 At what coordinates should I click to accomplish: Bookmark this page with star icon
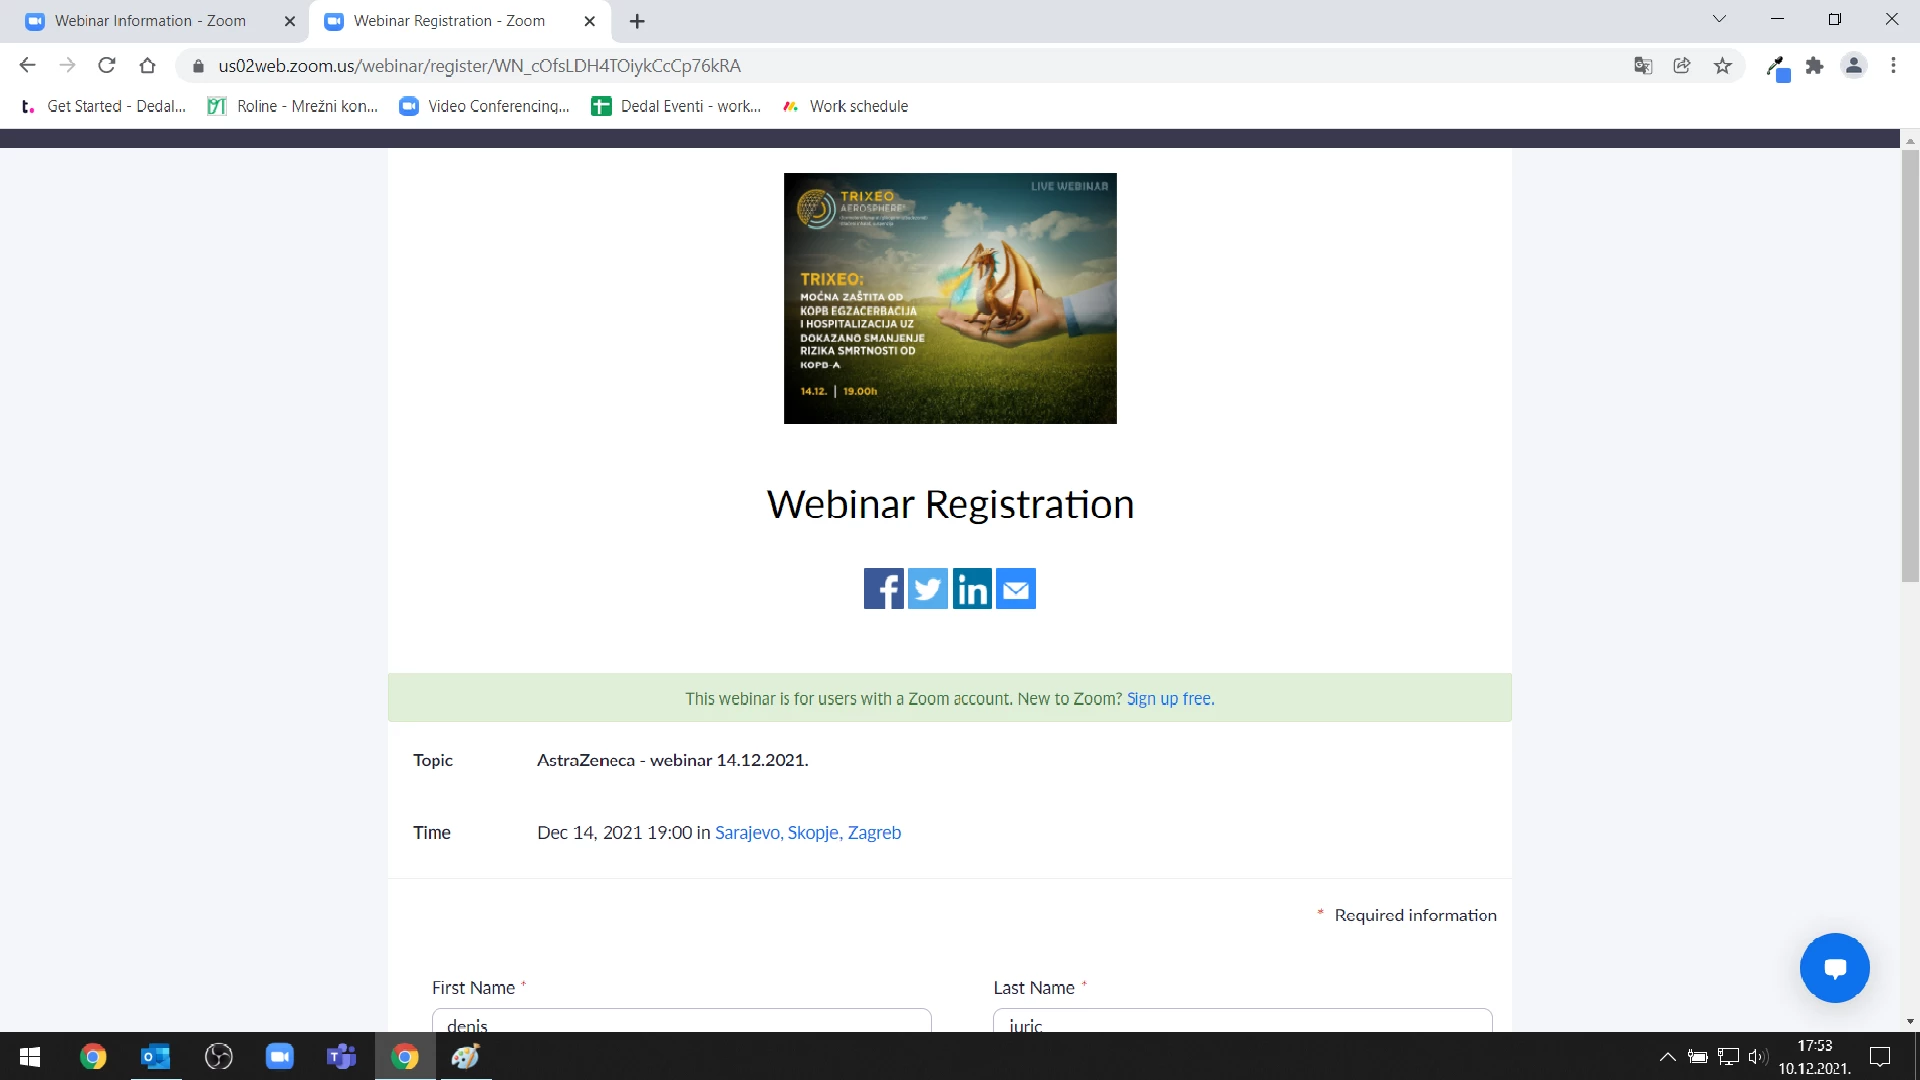point(1722,66)
